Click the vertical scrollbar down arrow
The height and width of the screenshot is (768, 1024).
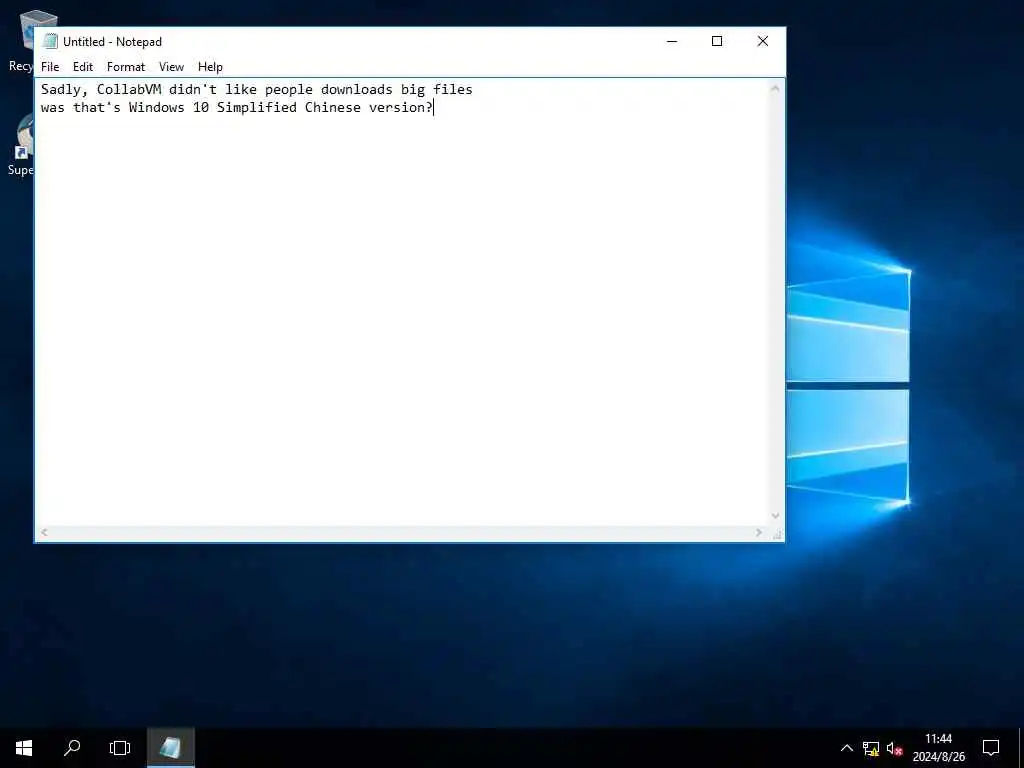[x=775, y=516]
